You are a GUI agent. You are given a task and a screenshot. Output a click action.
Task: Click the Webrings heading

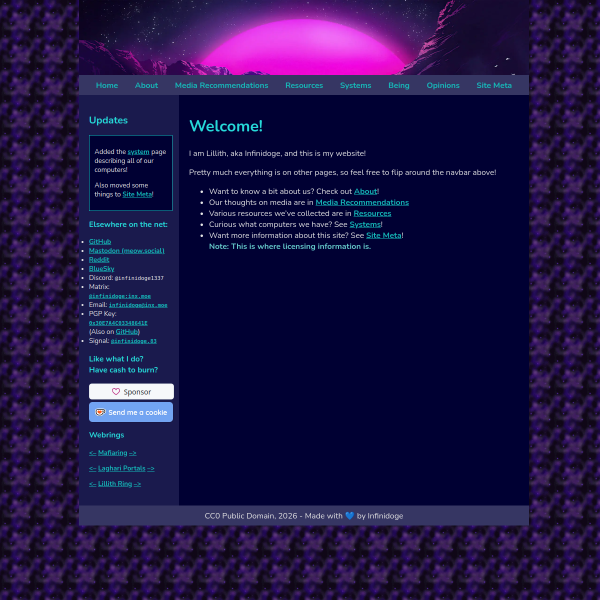(106, 435)
